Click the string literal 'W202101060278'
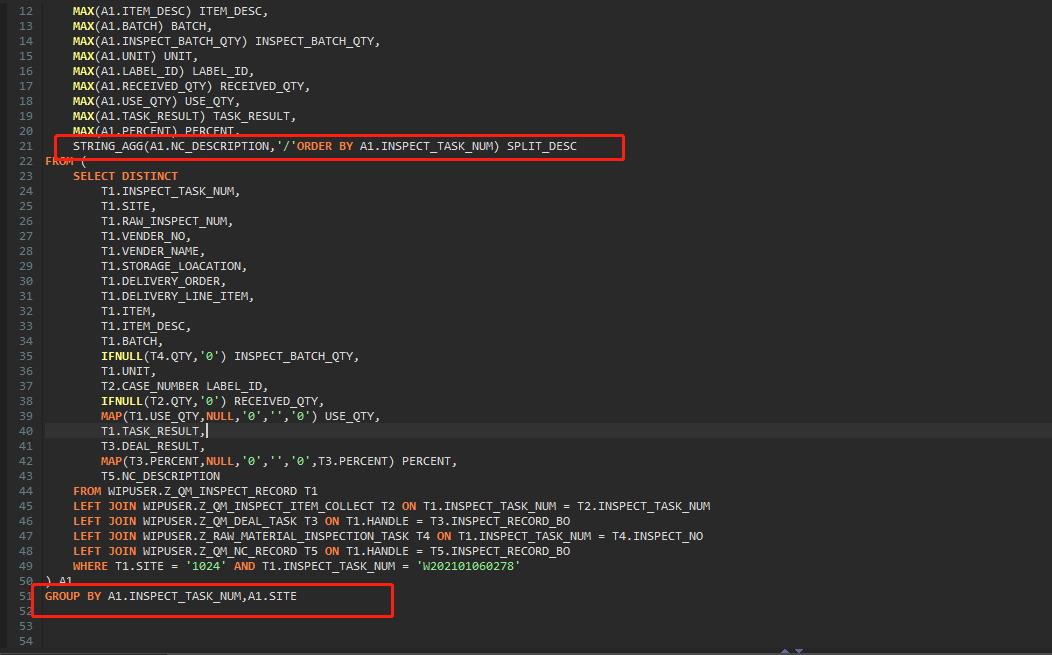 (x=467, y=565)
